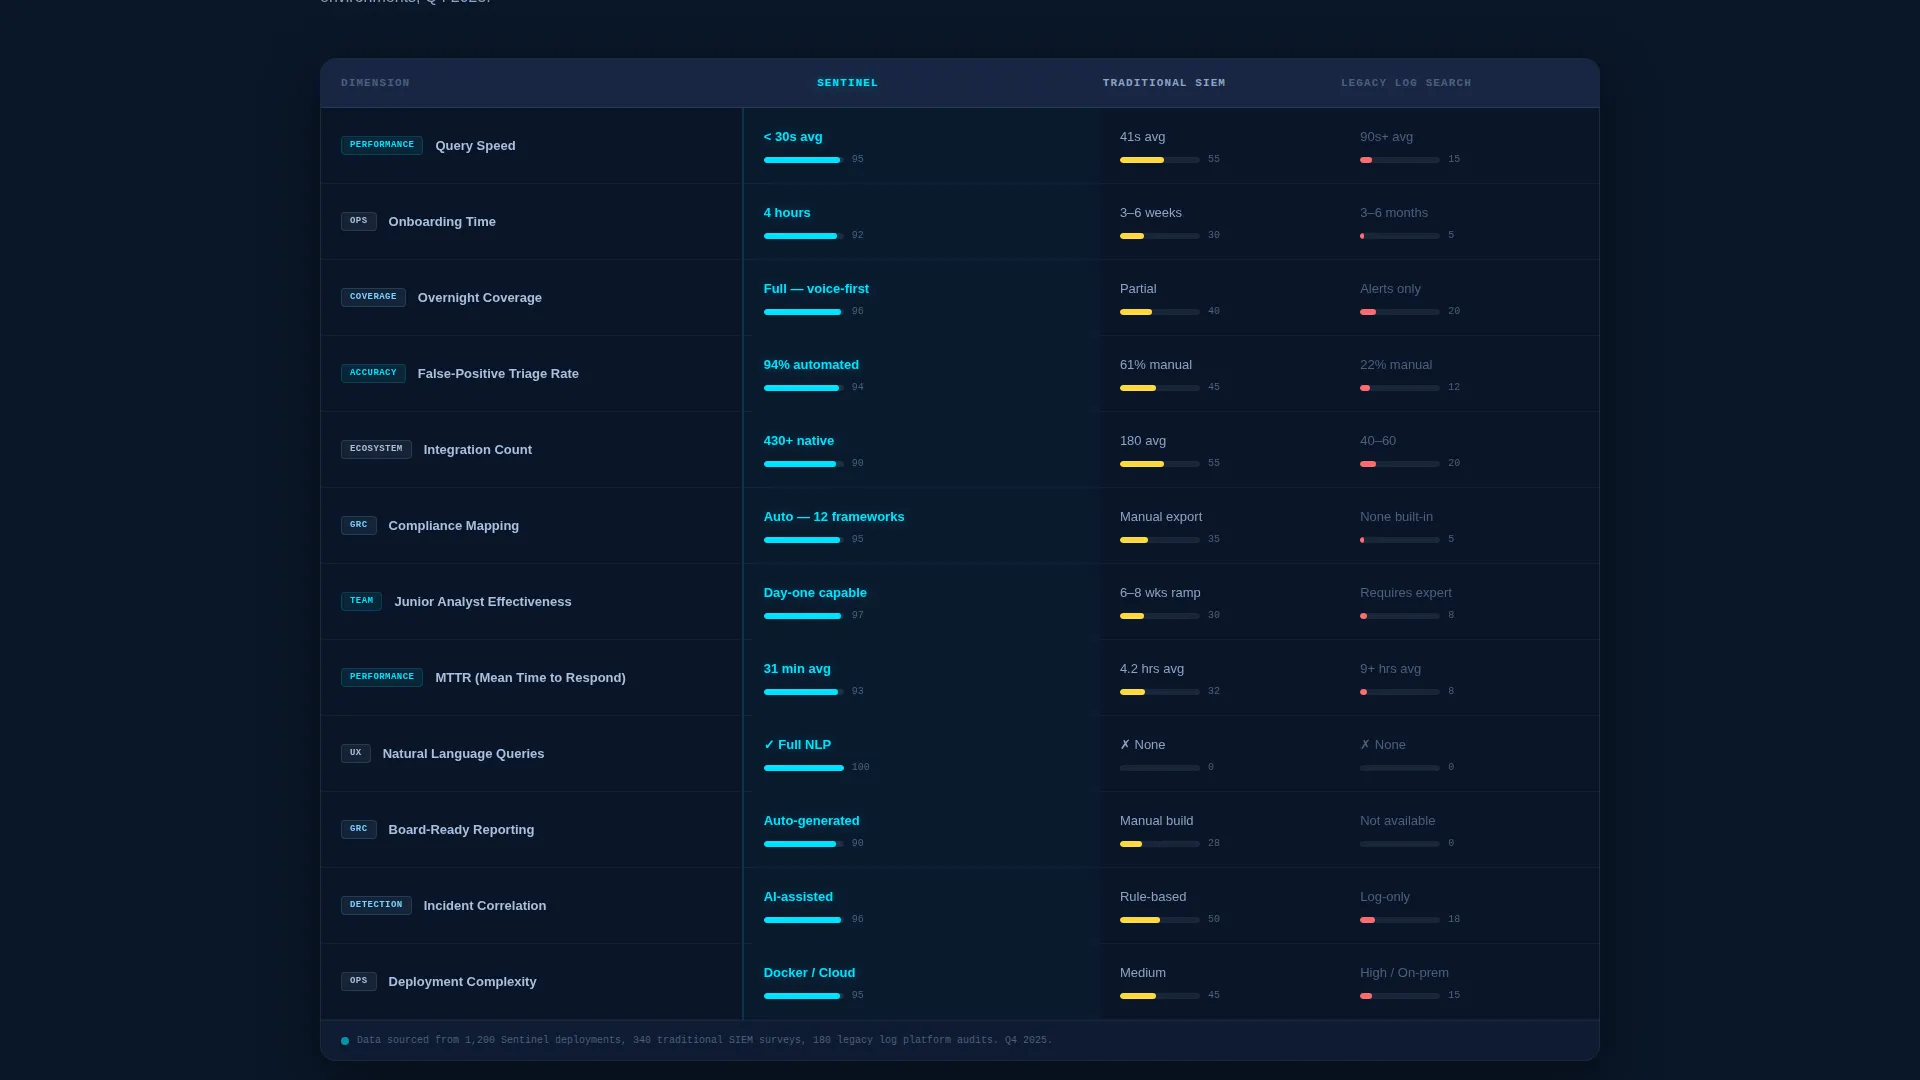Click the Traditional SIEM Onboarding Time score bar
This screenshot has height=1080, width=1920.
point(1160,236)
